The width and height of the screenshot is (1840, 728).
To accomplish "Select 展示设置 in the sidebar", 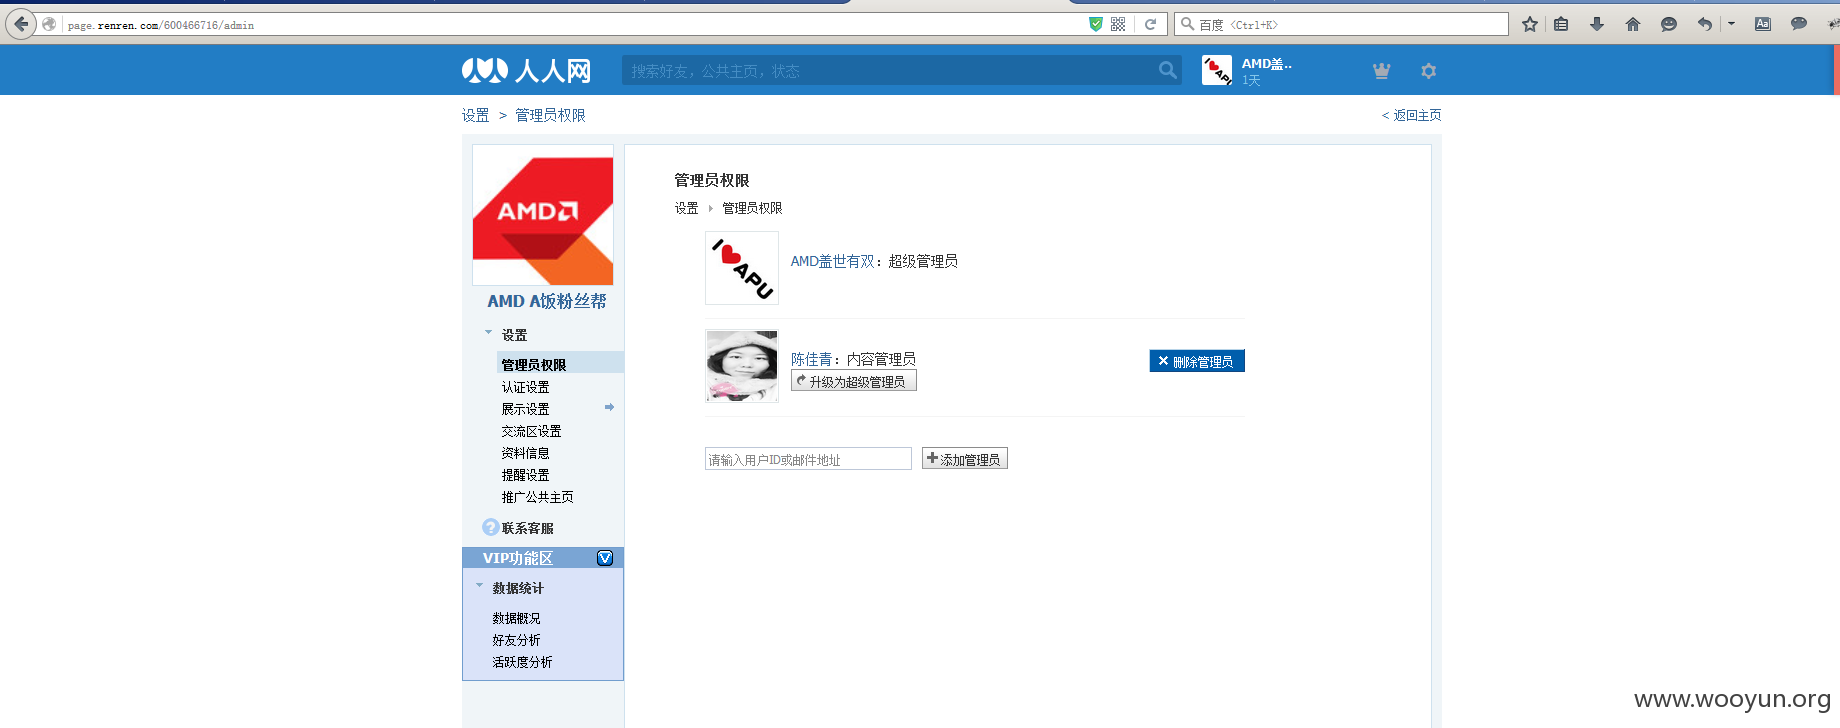I will click(525, 409).
